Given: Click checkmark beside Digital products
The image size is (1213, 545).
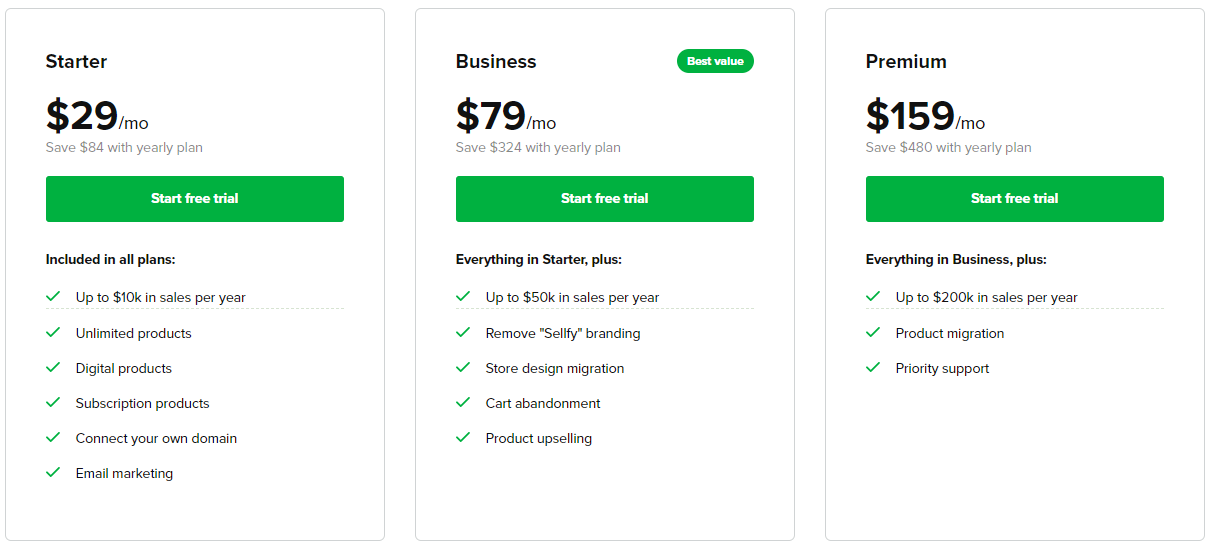Looking at the screenshot, I should (x=53, y=367).
